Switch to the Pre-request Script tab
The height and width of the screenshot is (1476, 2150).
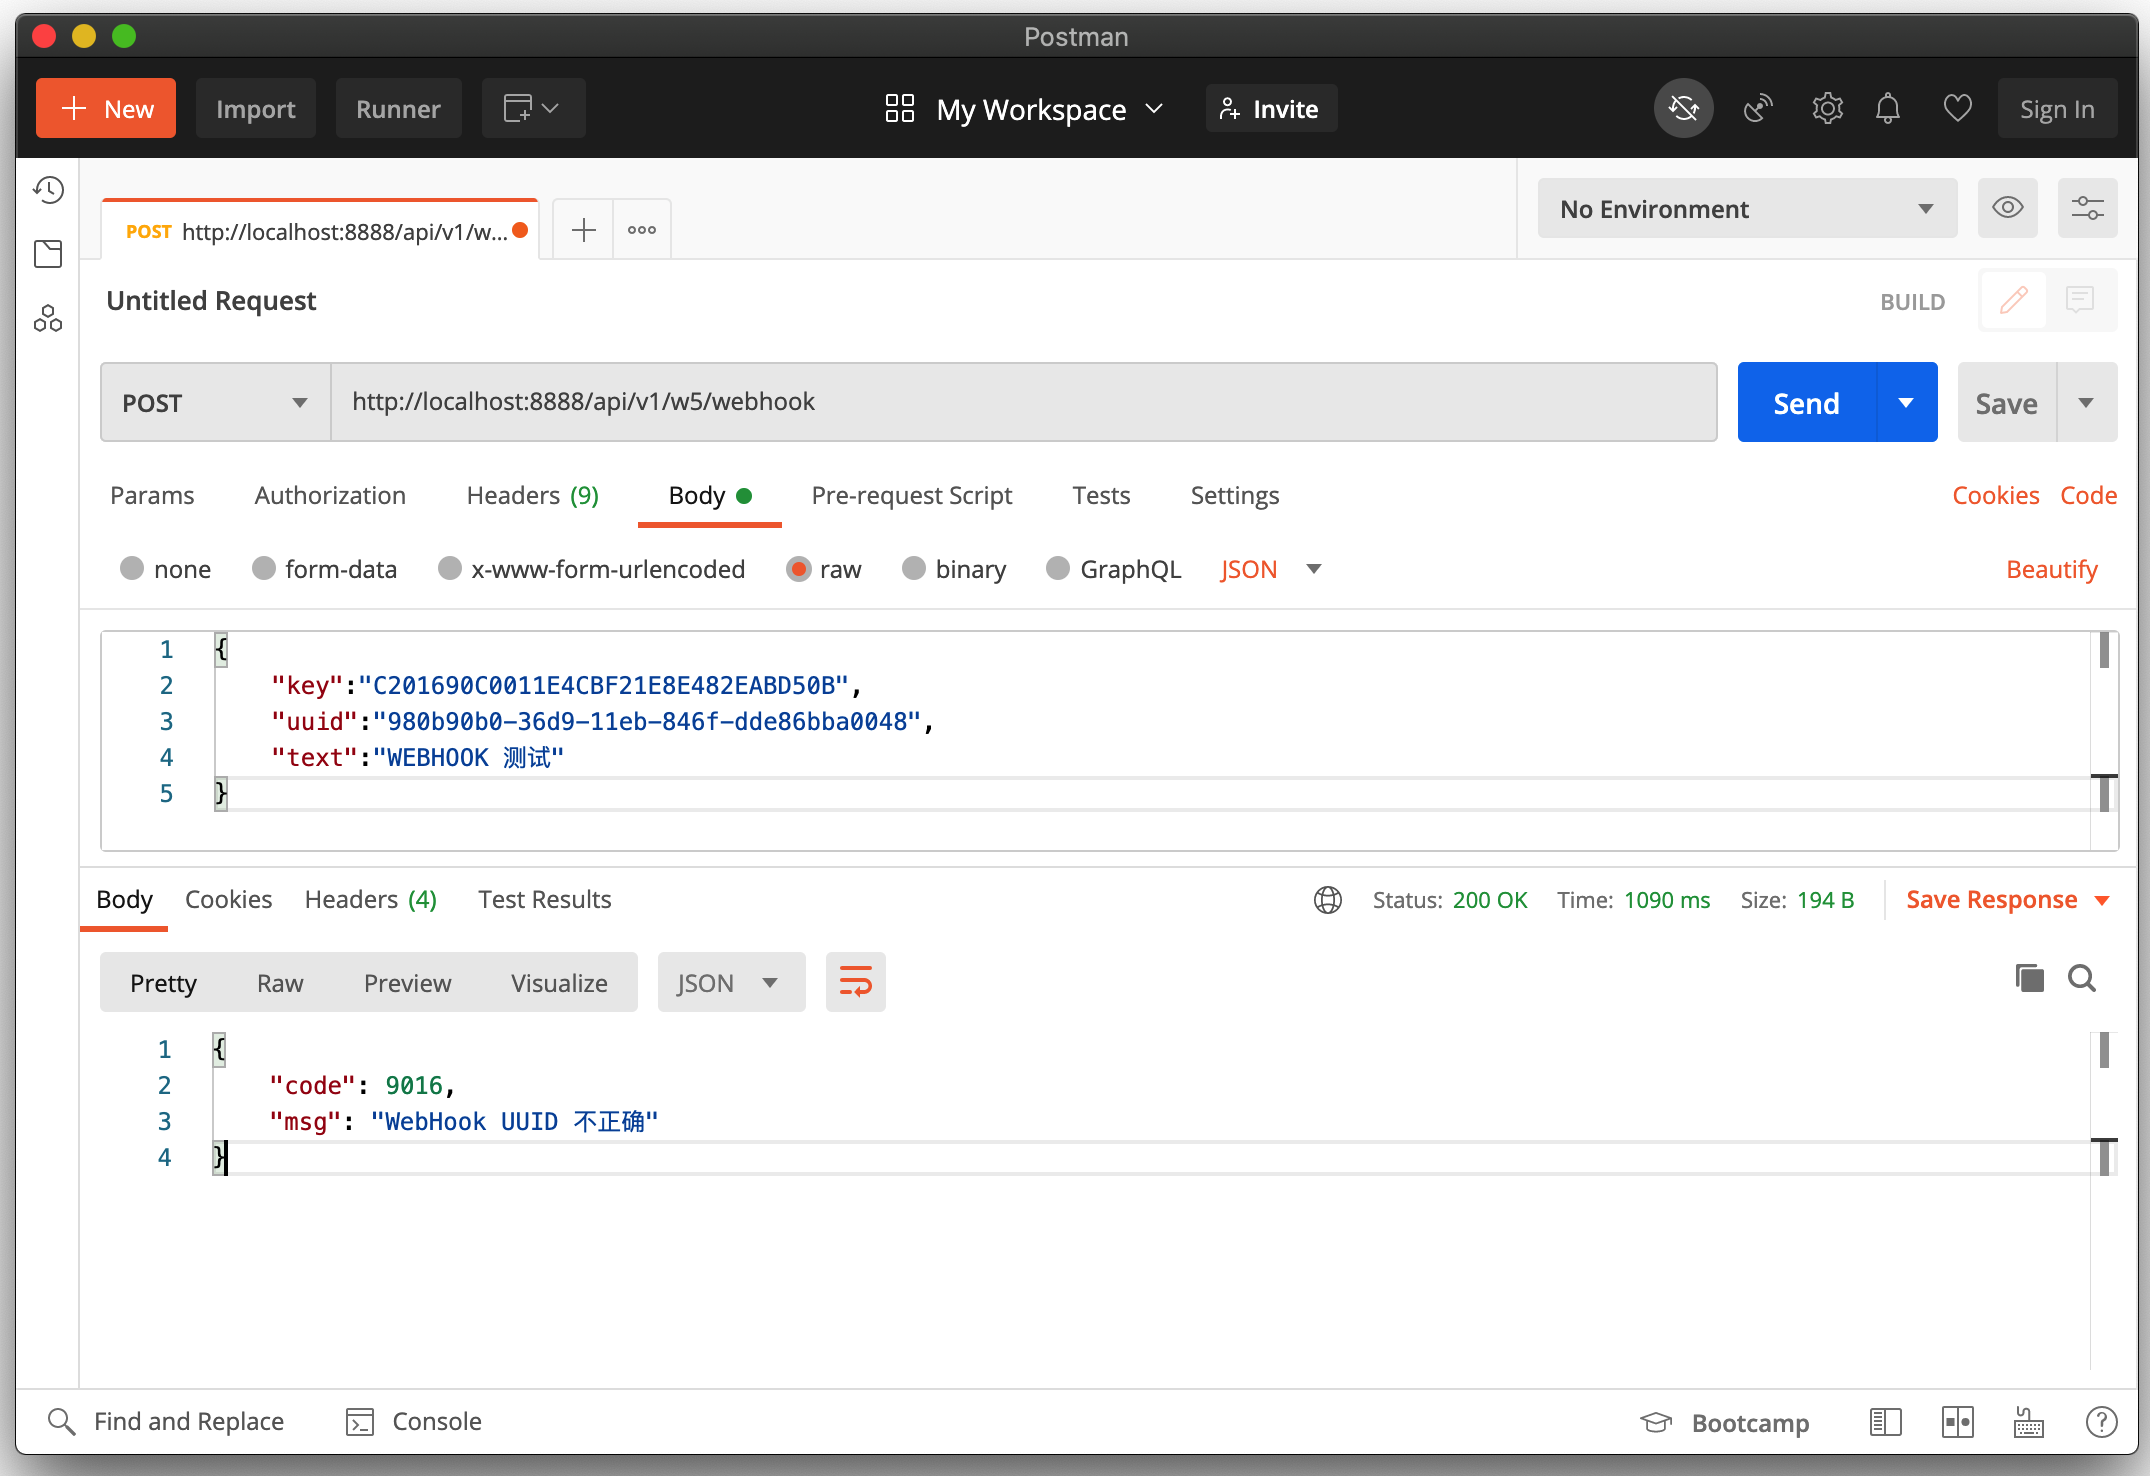911,495
